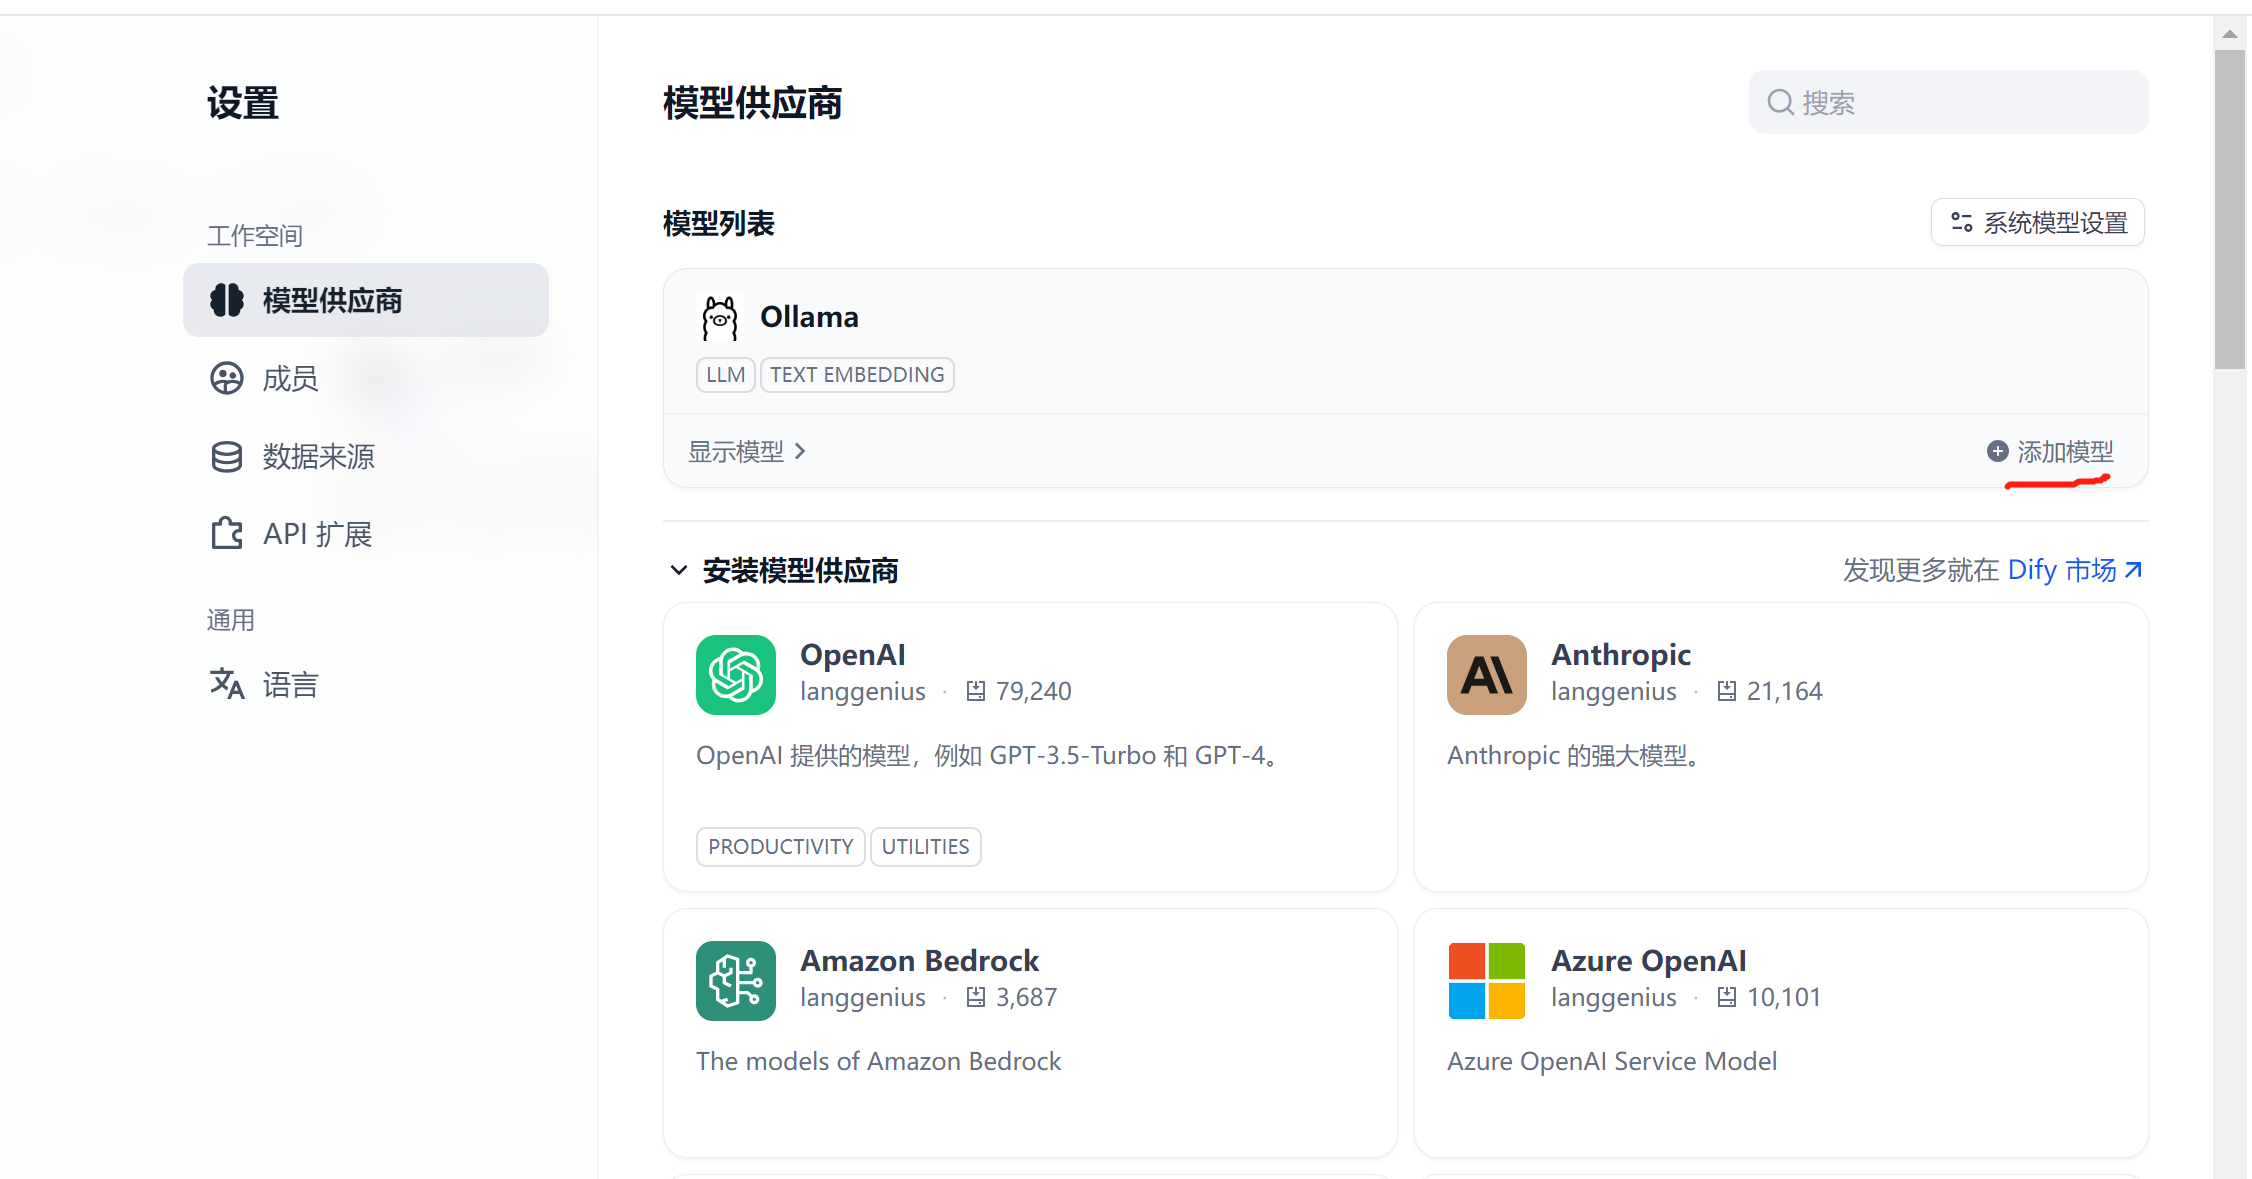This screenshot has width=2252, height=1179.
Task: Click the plus icon beside 添加模型
Action: pyautogui.click(x=1997, y=451)
